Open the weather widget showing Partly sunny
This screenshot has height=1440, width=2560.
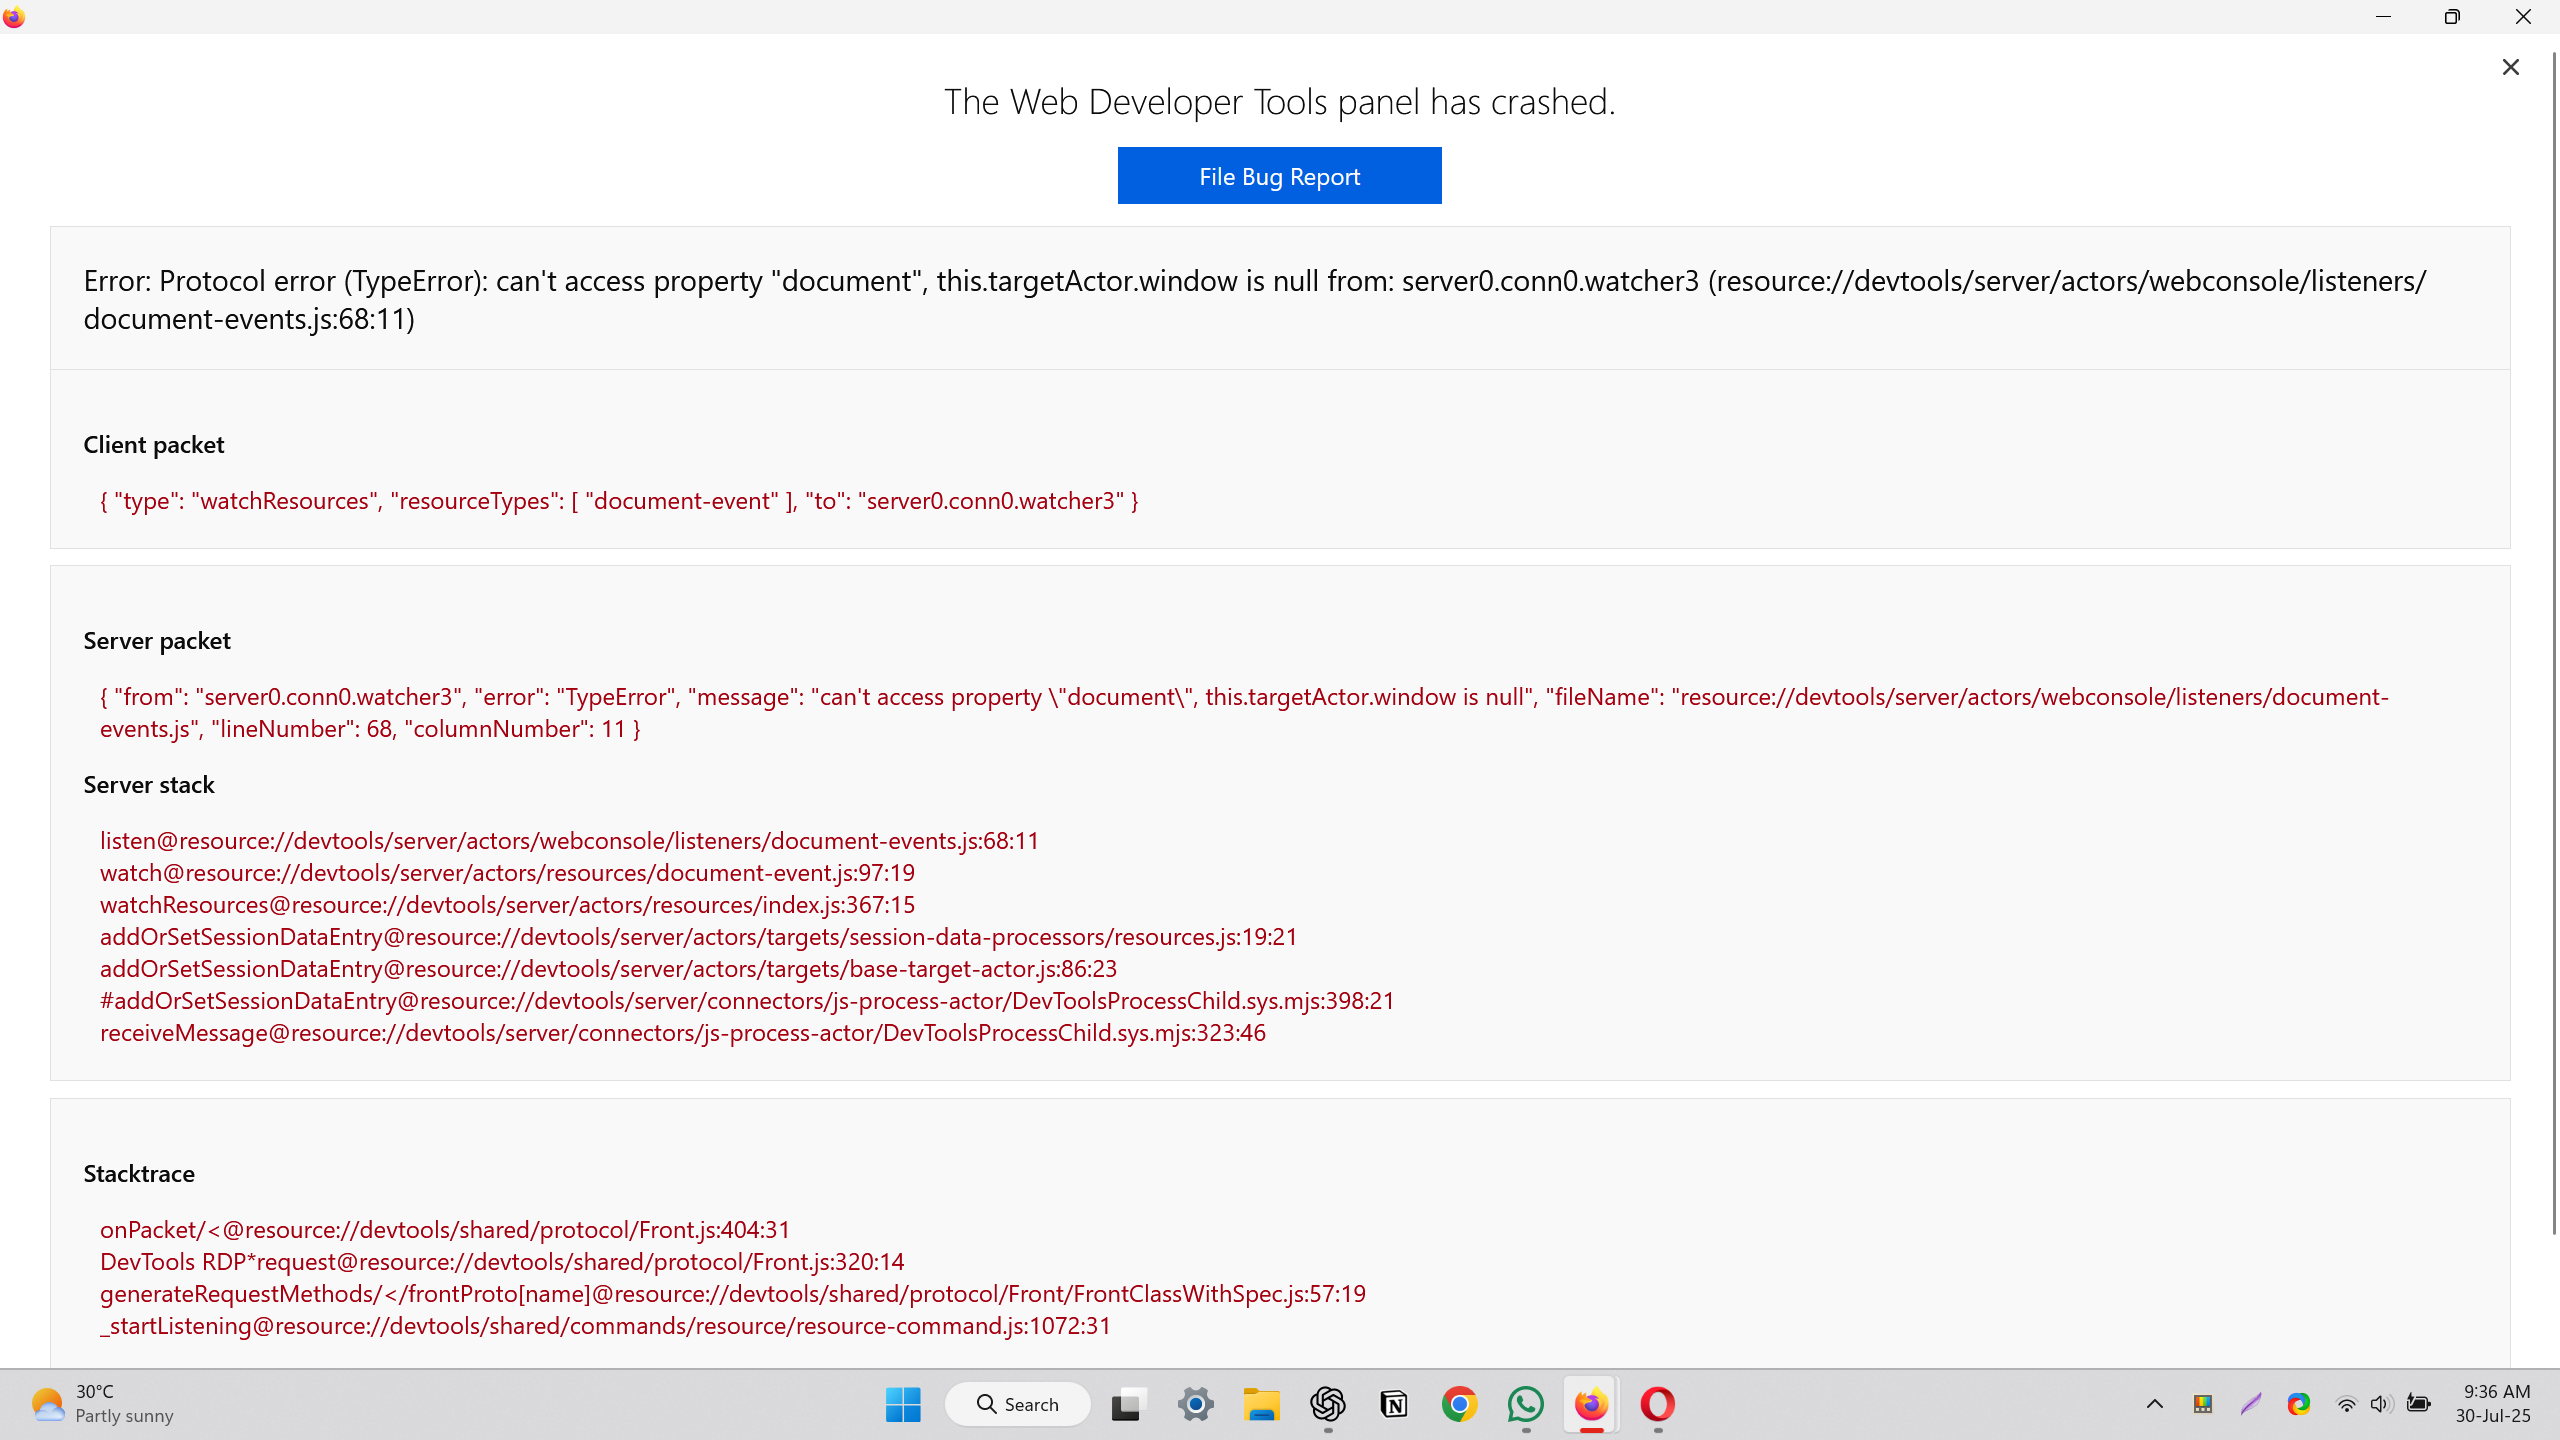102,1404
